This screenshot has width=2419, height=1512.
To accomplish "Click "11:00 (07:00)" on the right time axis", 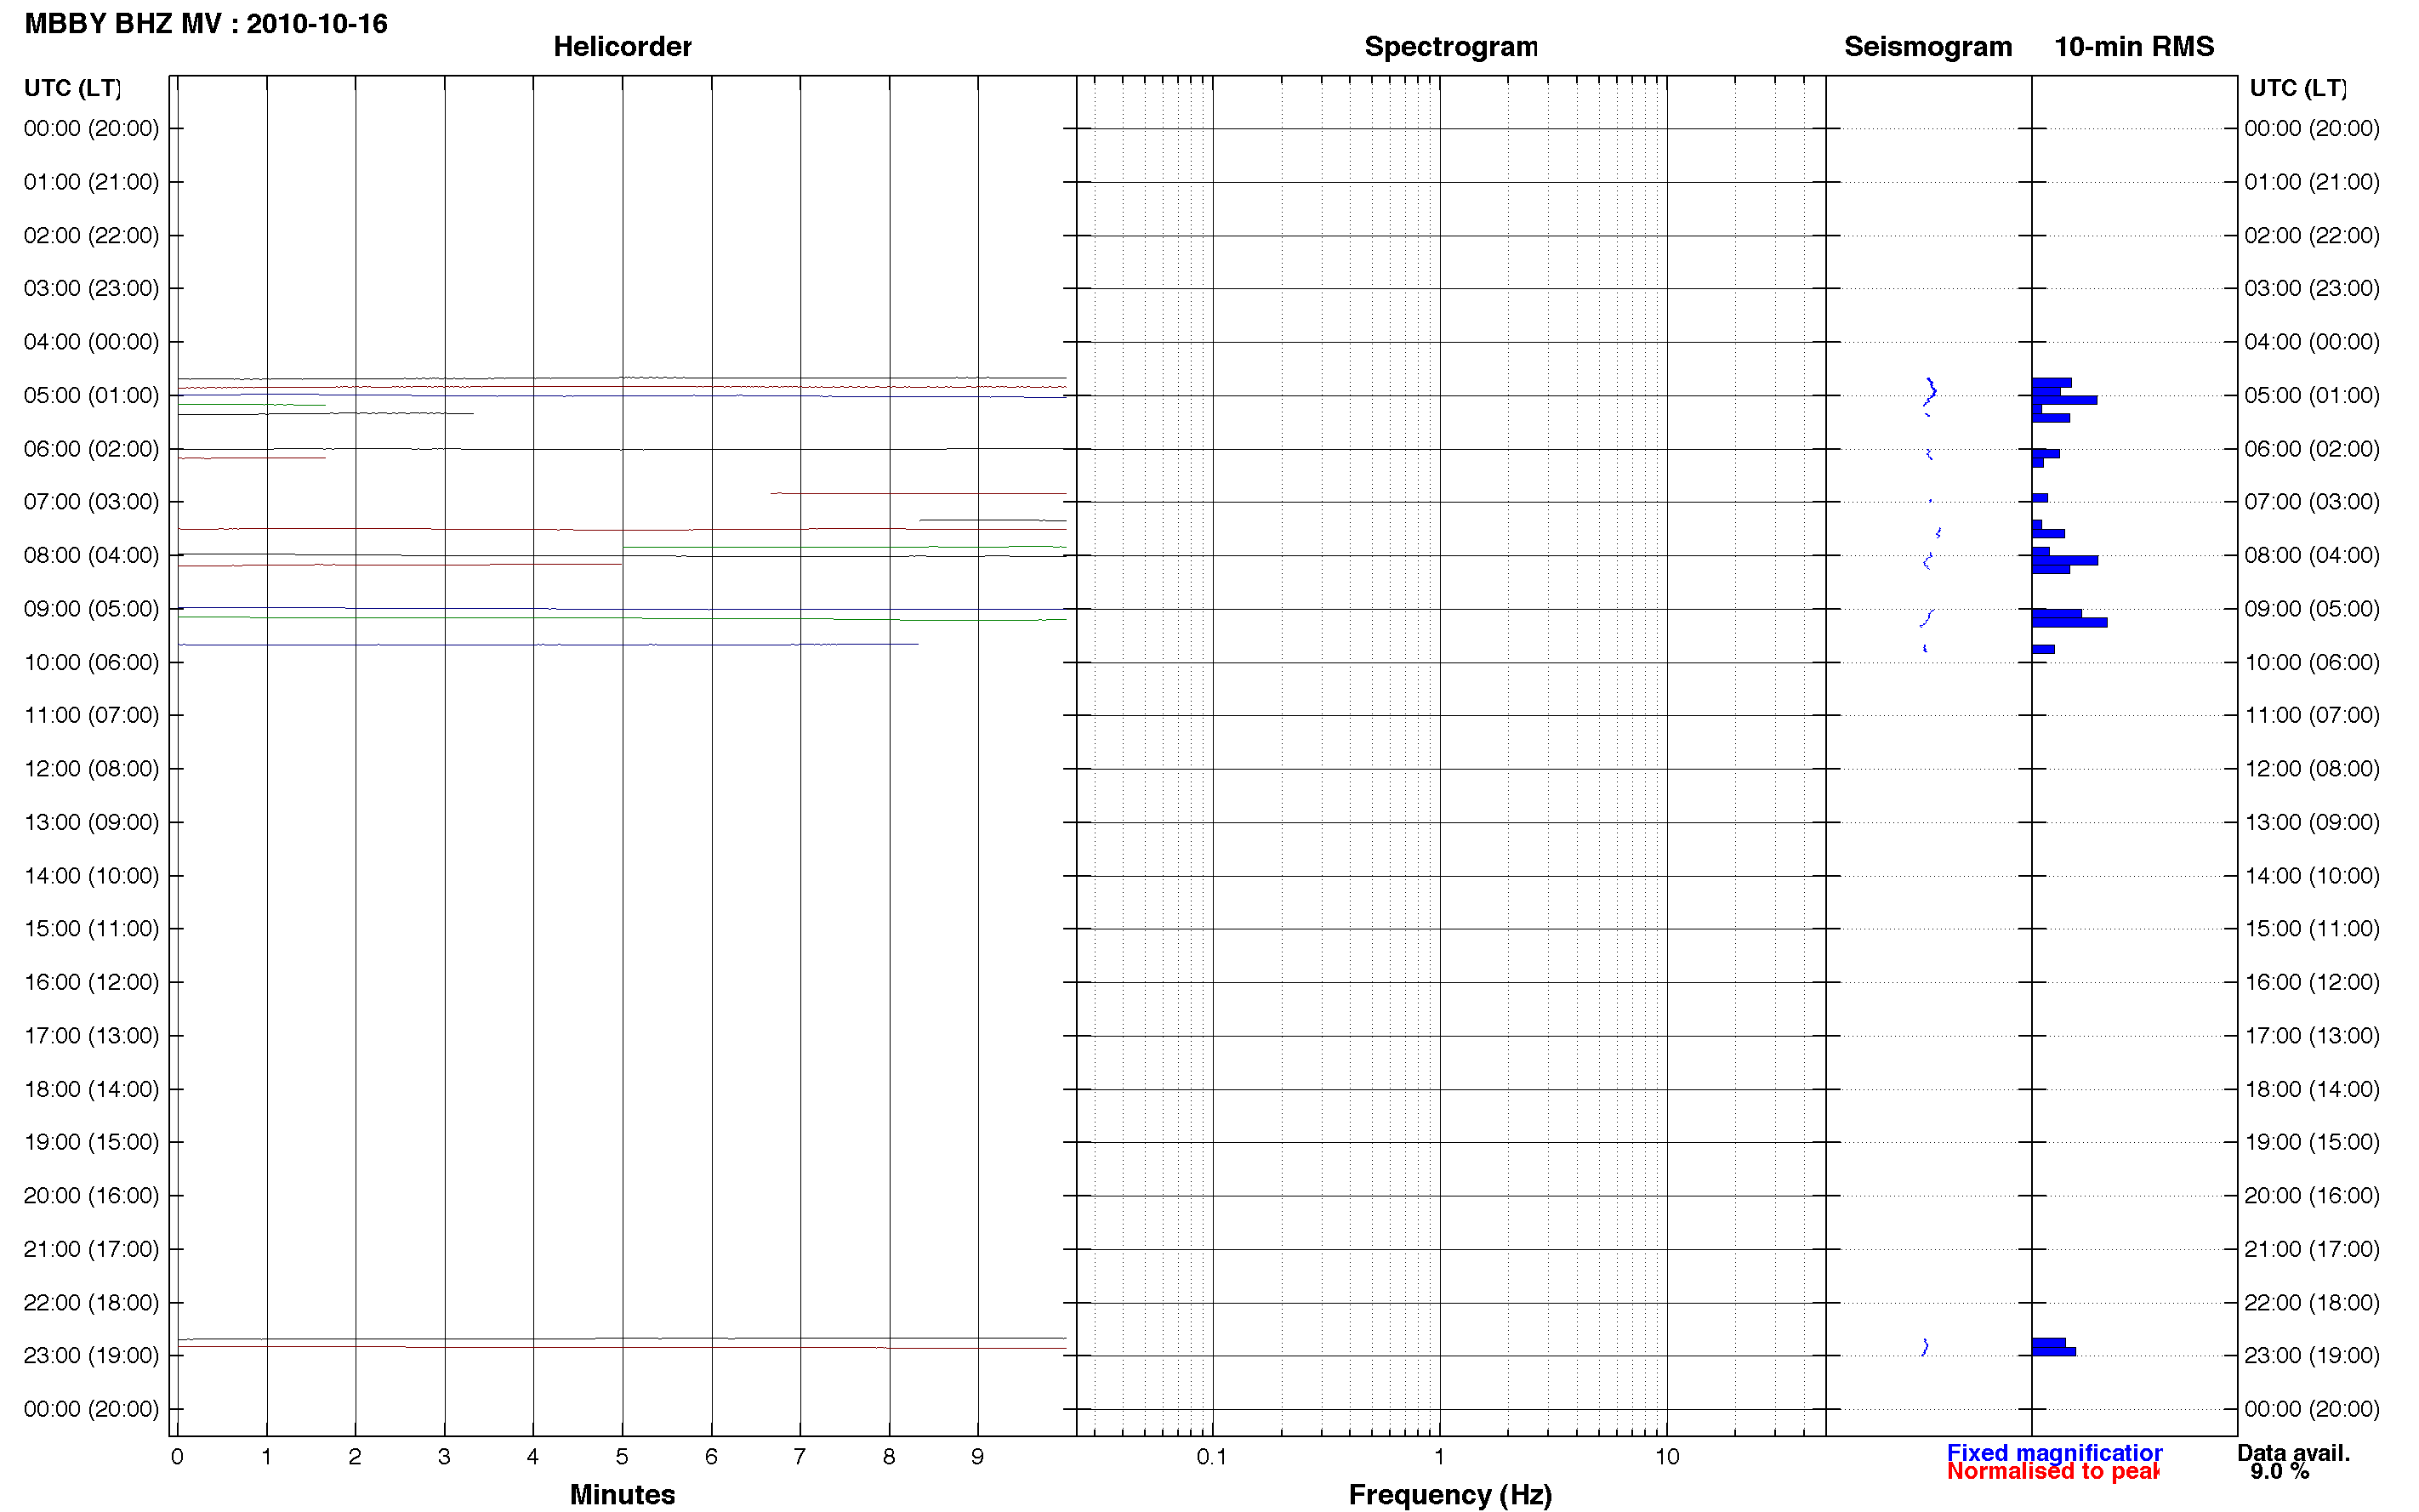I will point(2312,715).
